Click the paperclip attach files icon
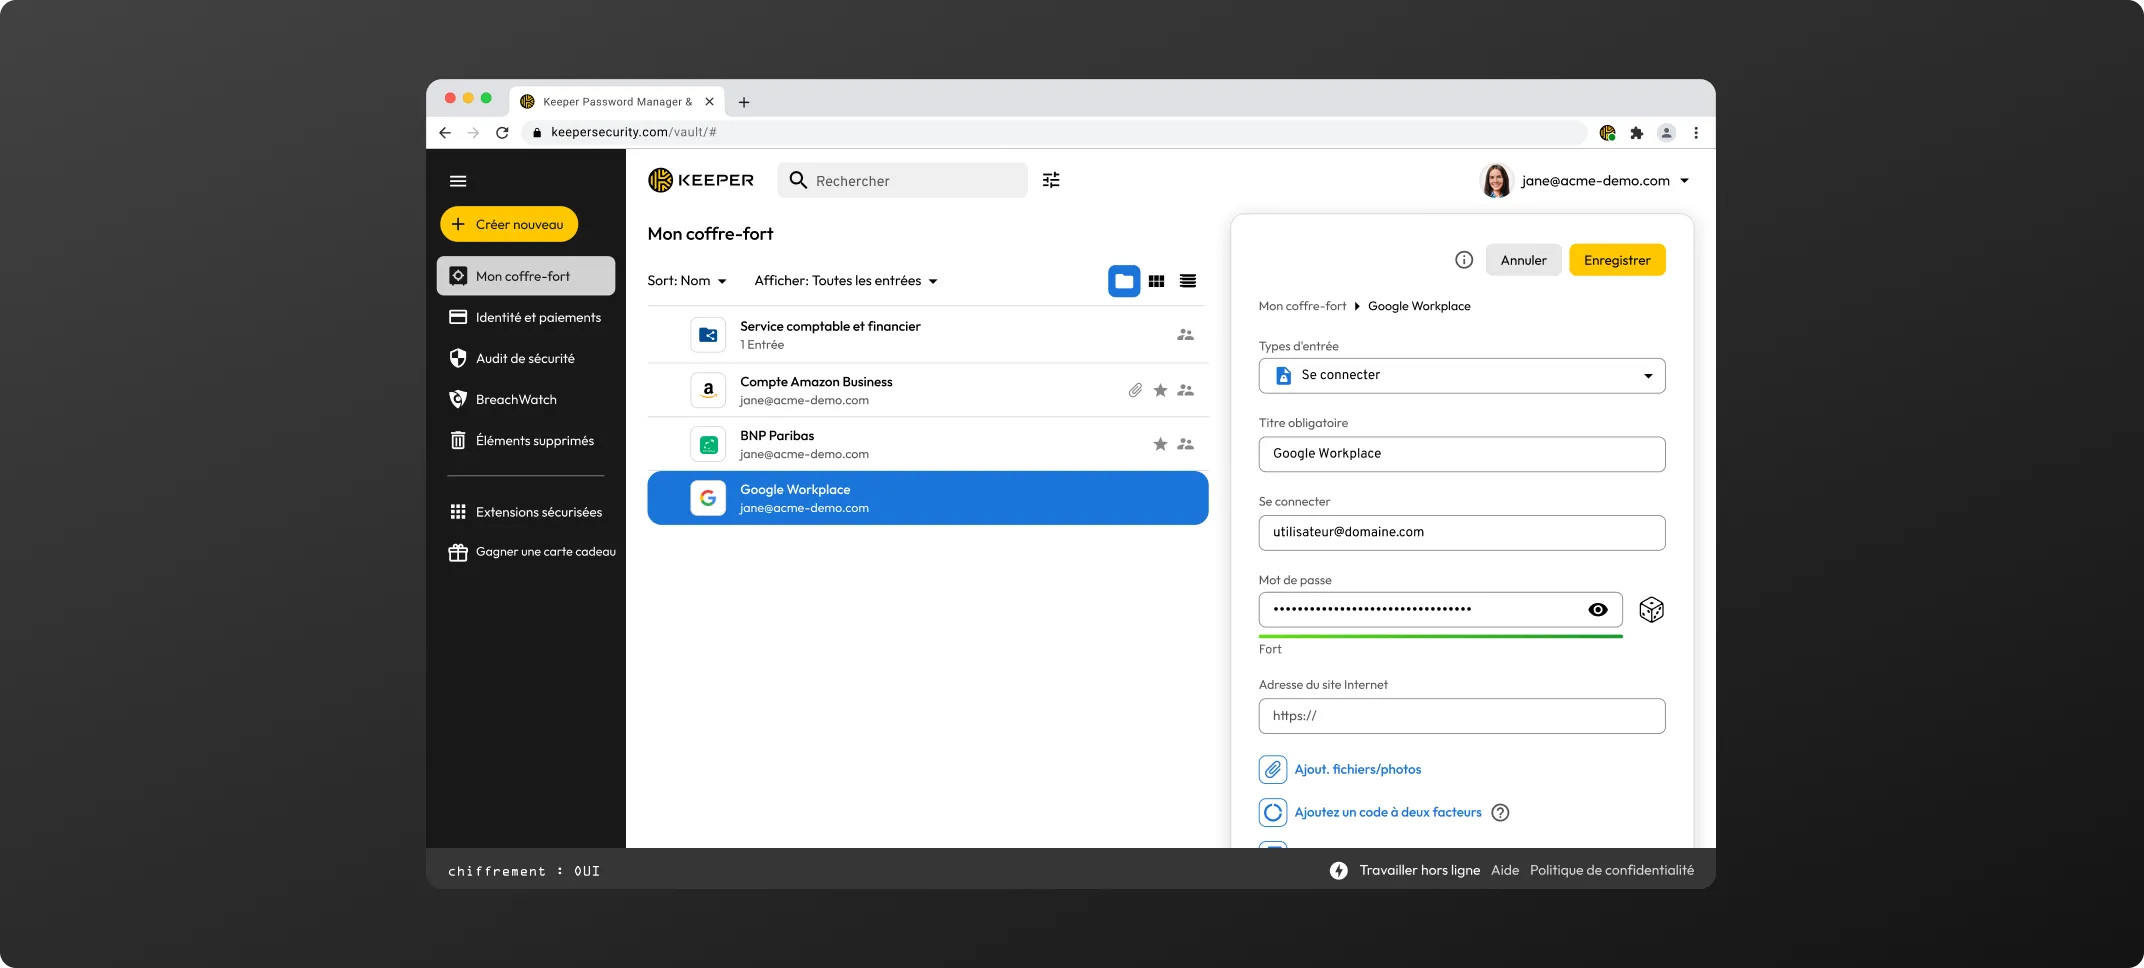 click(1273, 769)
